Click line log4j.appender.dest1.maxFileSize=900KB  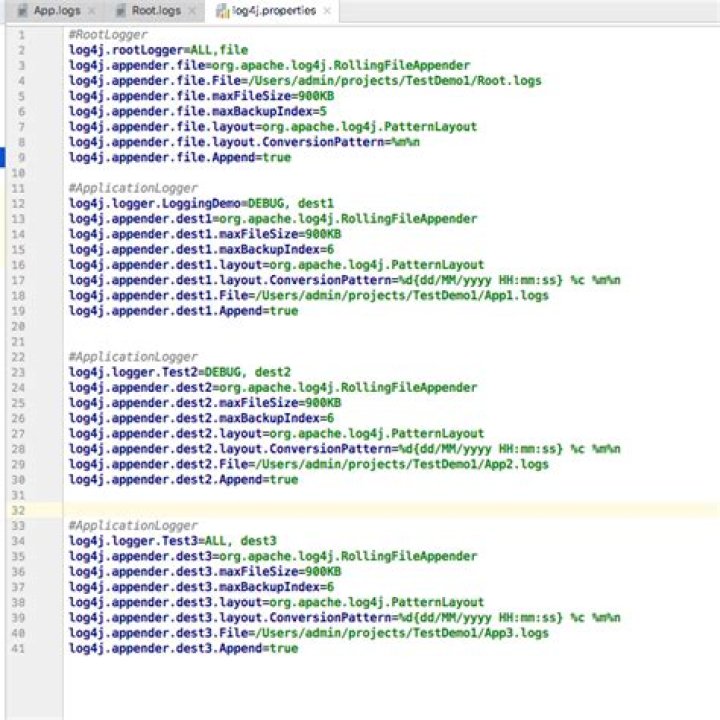(x=205, y=234)
